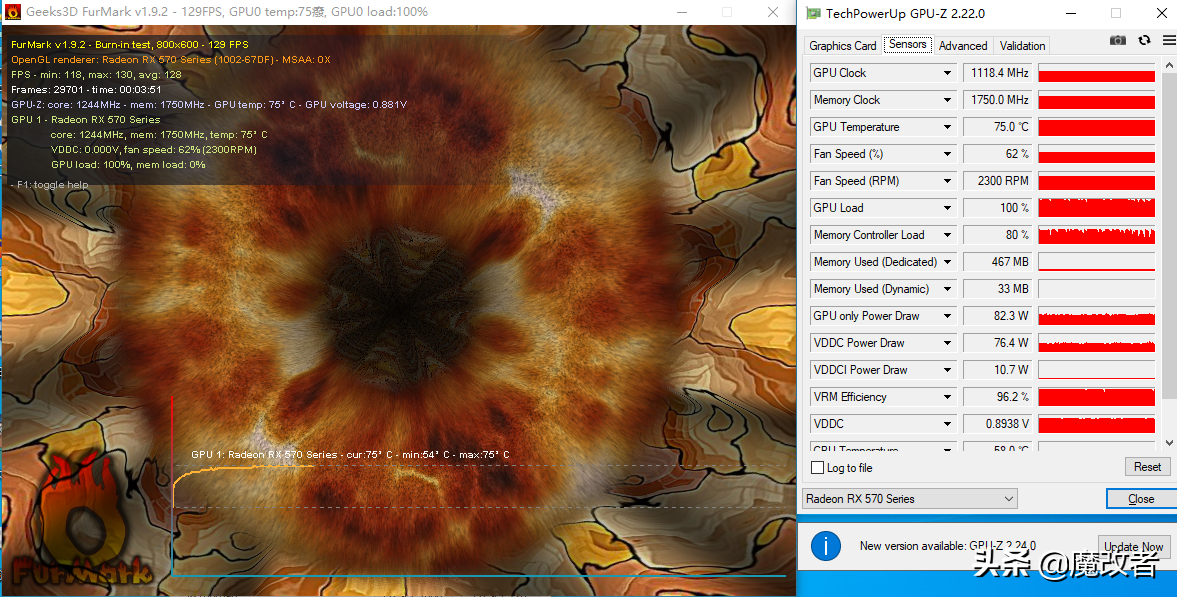Click the 467 MB dedicated memory value
1177x597 pixels.
[x=998, y=262]
